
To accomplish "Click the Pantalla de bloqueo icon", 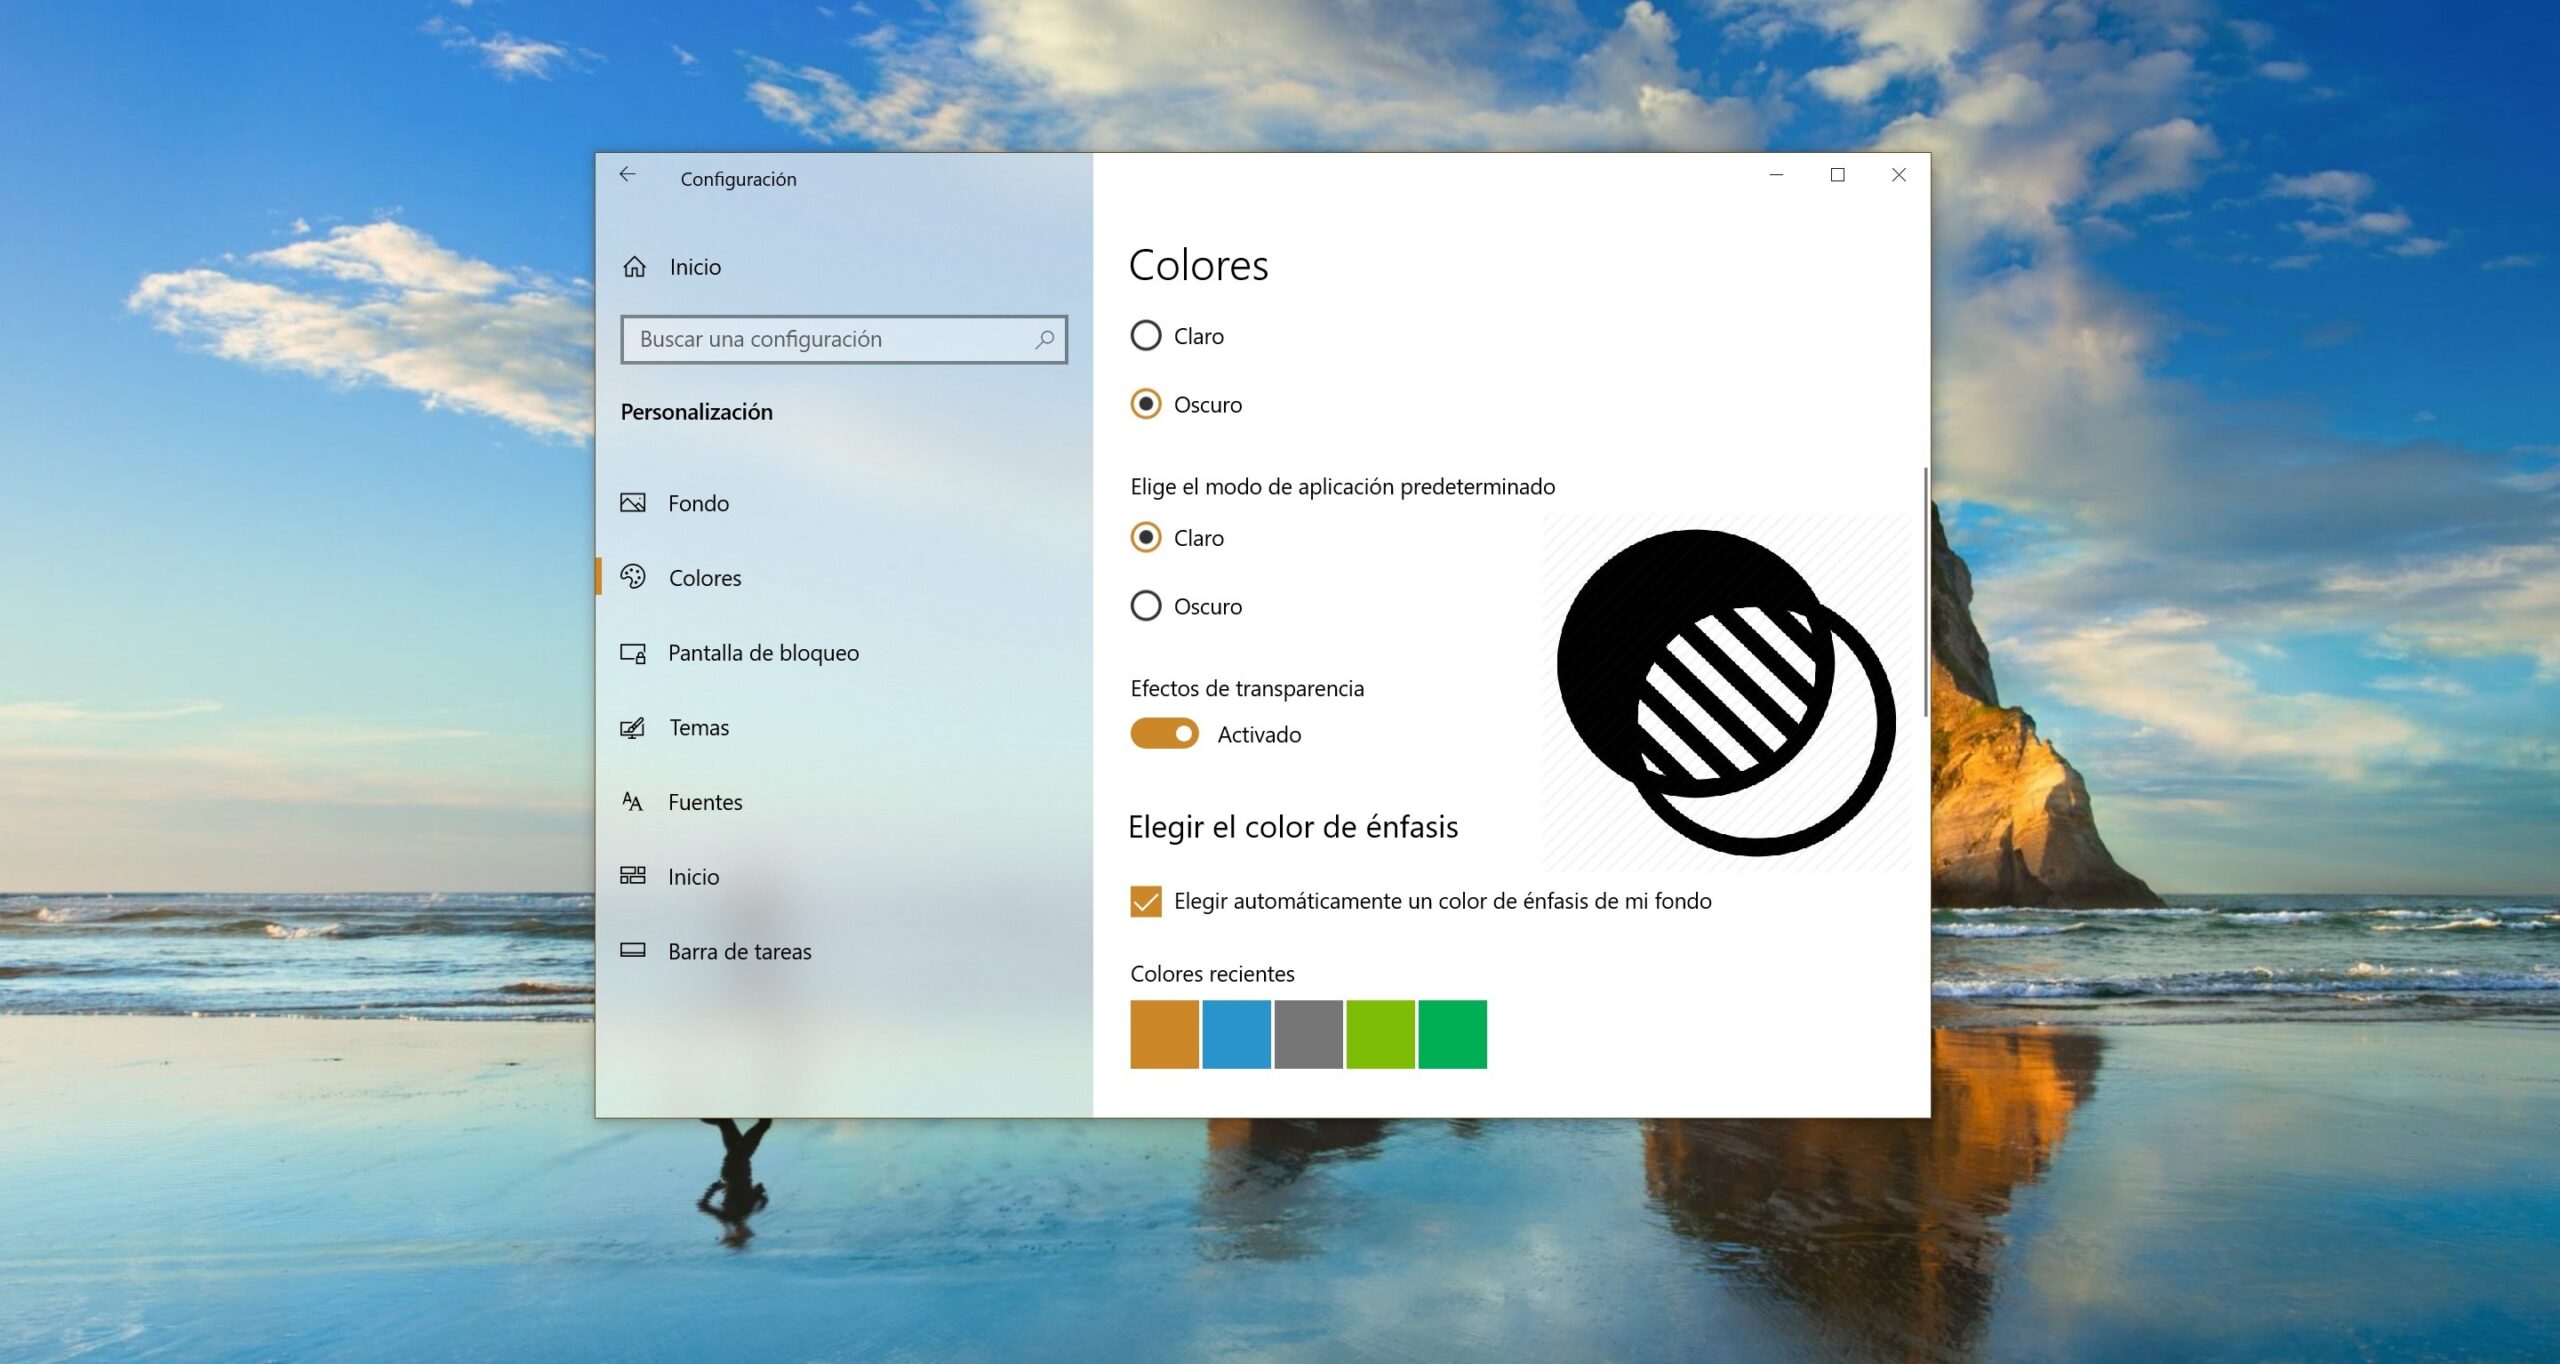I will [x=633, y=653].
